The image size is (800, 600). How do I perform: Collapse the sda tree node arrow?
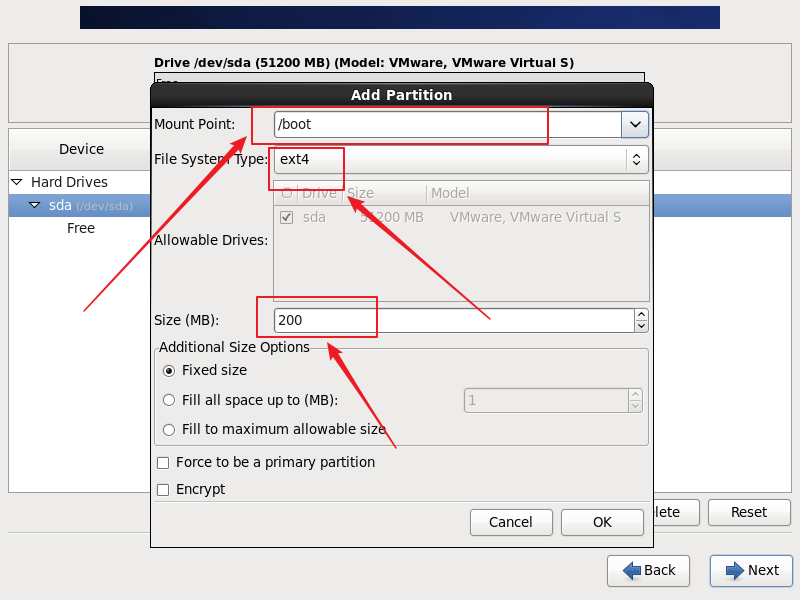coord(34,205)
